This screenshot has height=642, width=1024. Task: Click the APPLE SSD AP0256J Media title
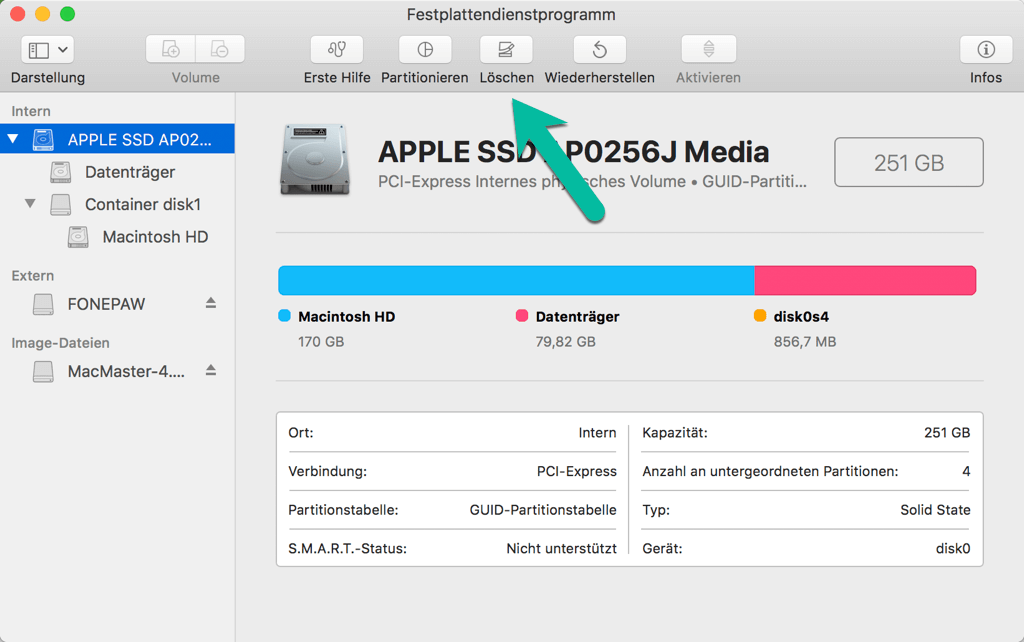573,152
